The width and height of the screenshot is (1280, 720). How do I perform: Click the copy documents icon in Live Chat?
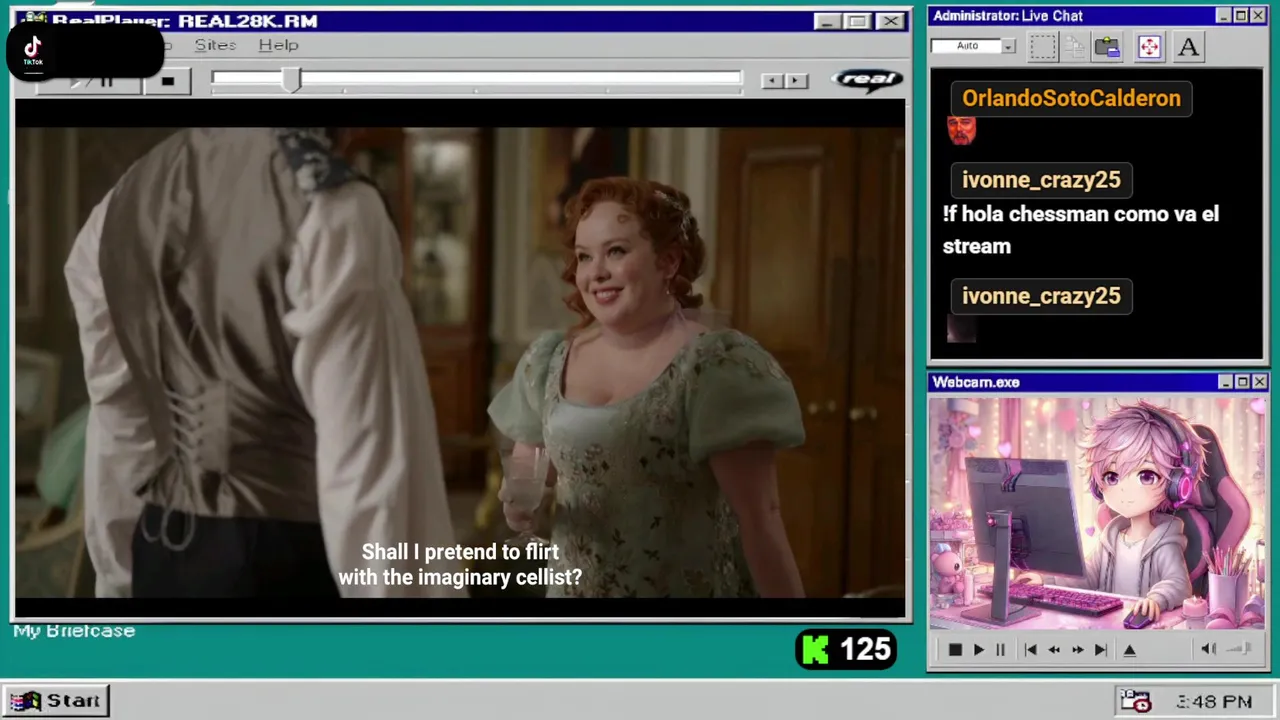coord(1075,47)
